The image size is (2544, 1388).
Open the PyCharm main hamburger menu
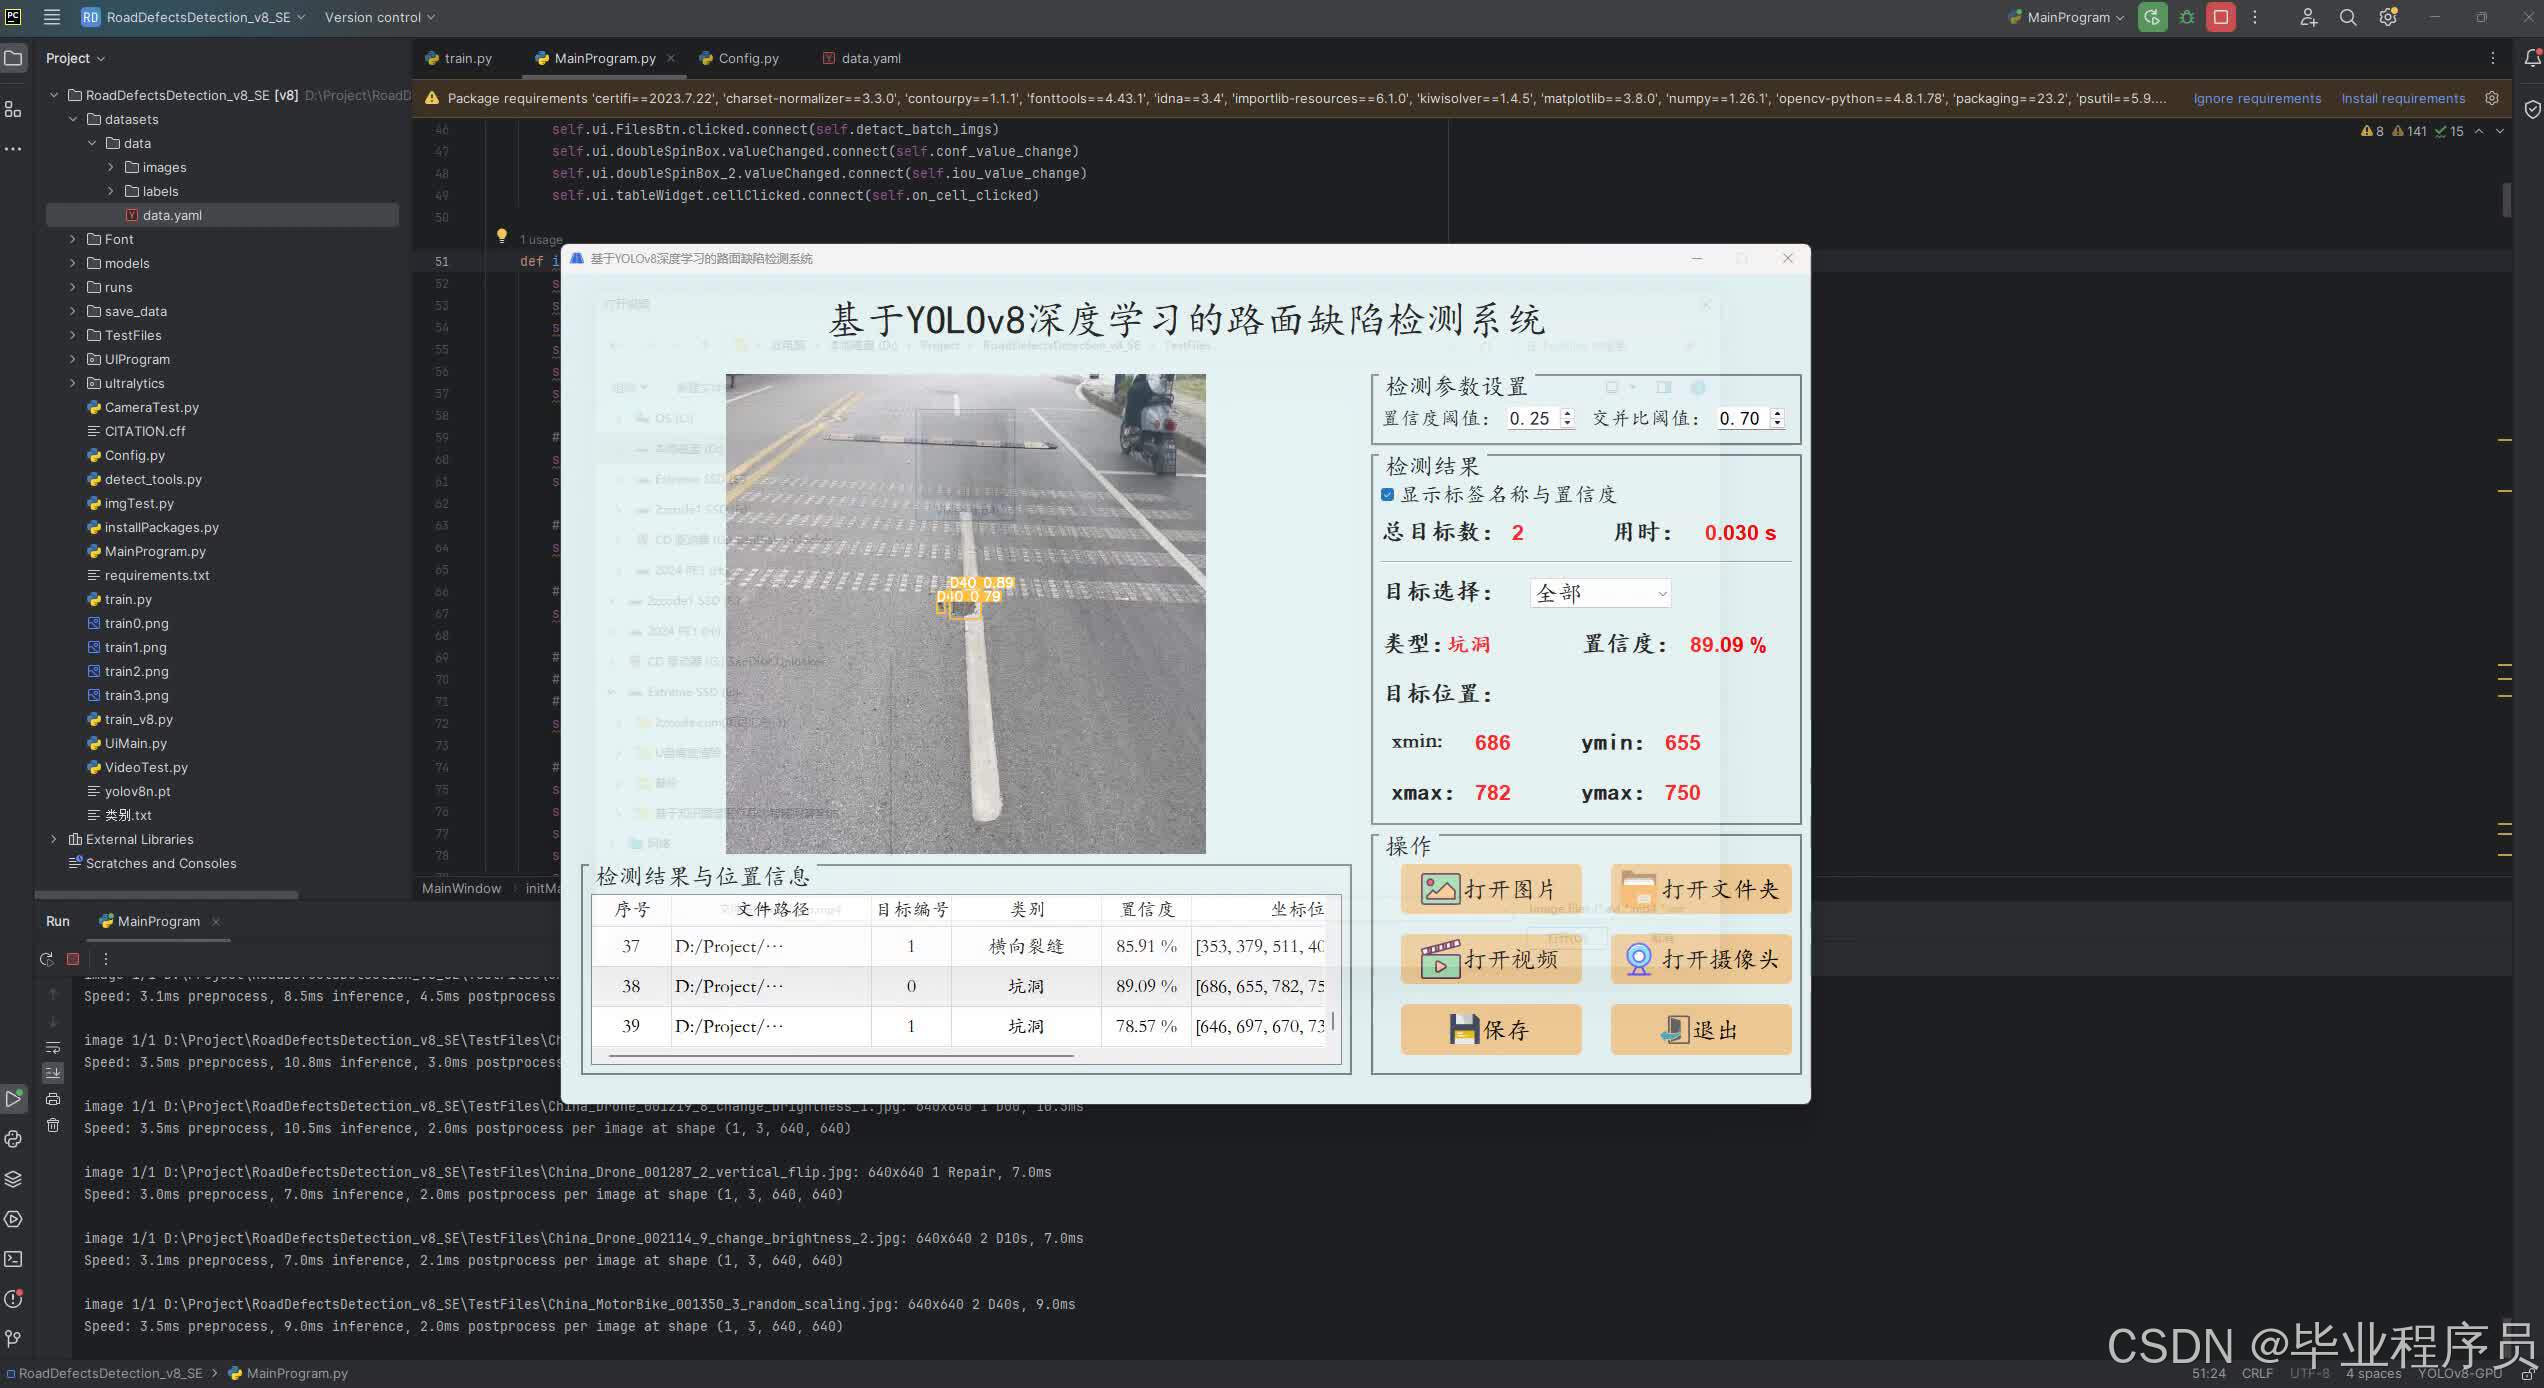[52, 17]
